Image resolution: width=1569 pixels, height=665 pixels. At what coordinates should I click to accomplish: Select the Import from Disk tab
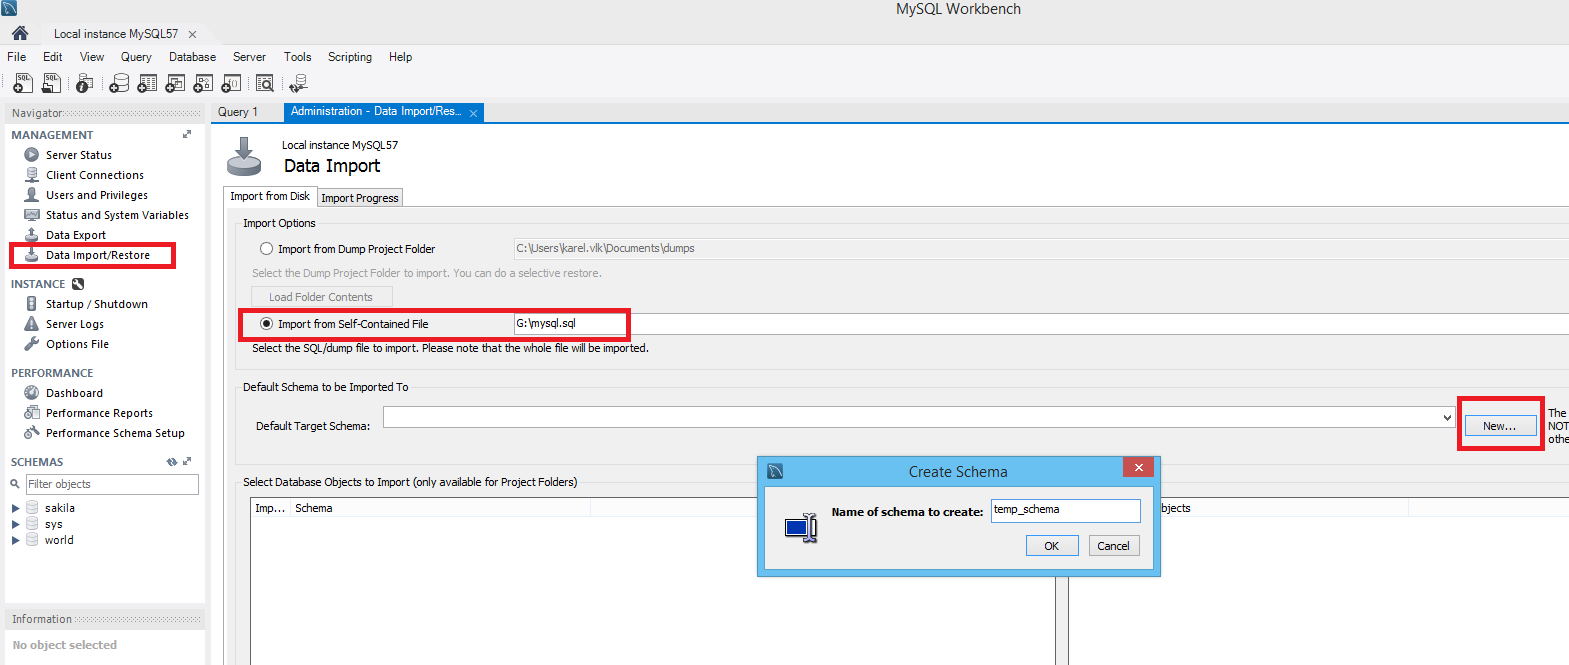270,196
